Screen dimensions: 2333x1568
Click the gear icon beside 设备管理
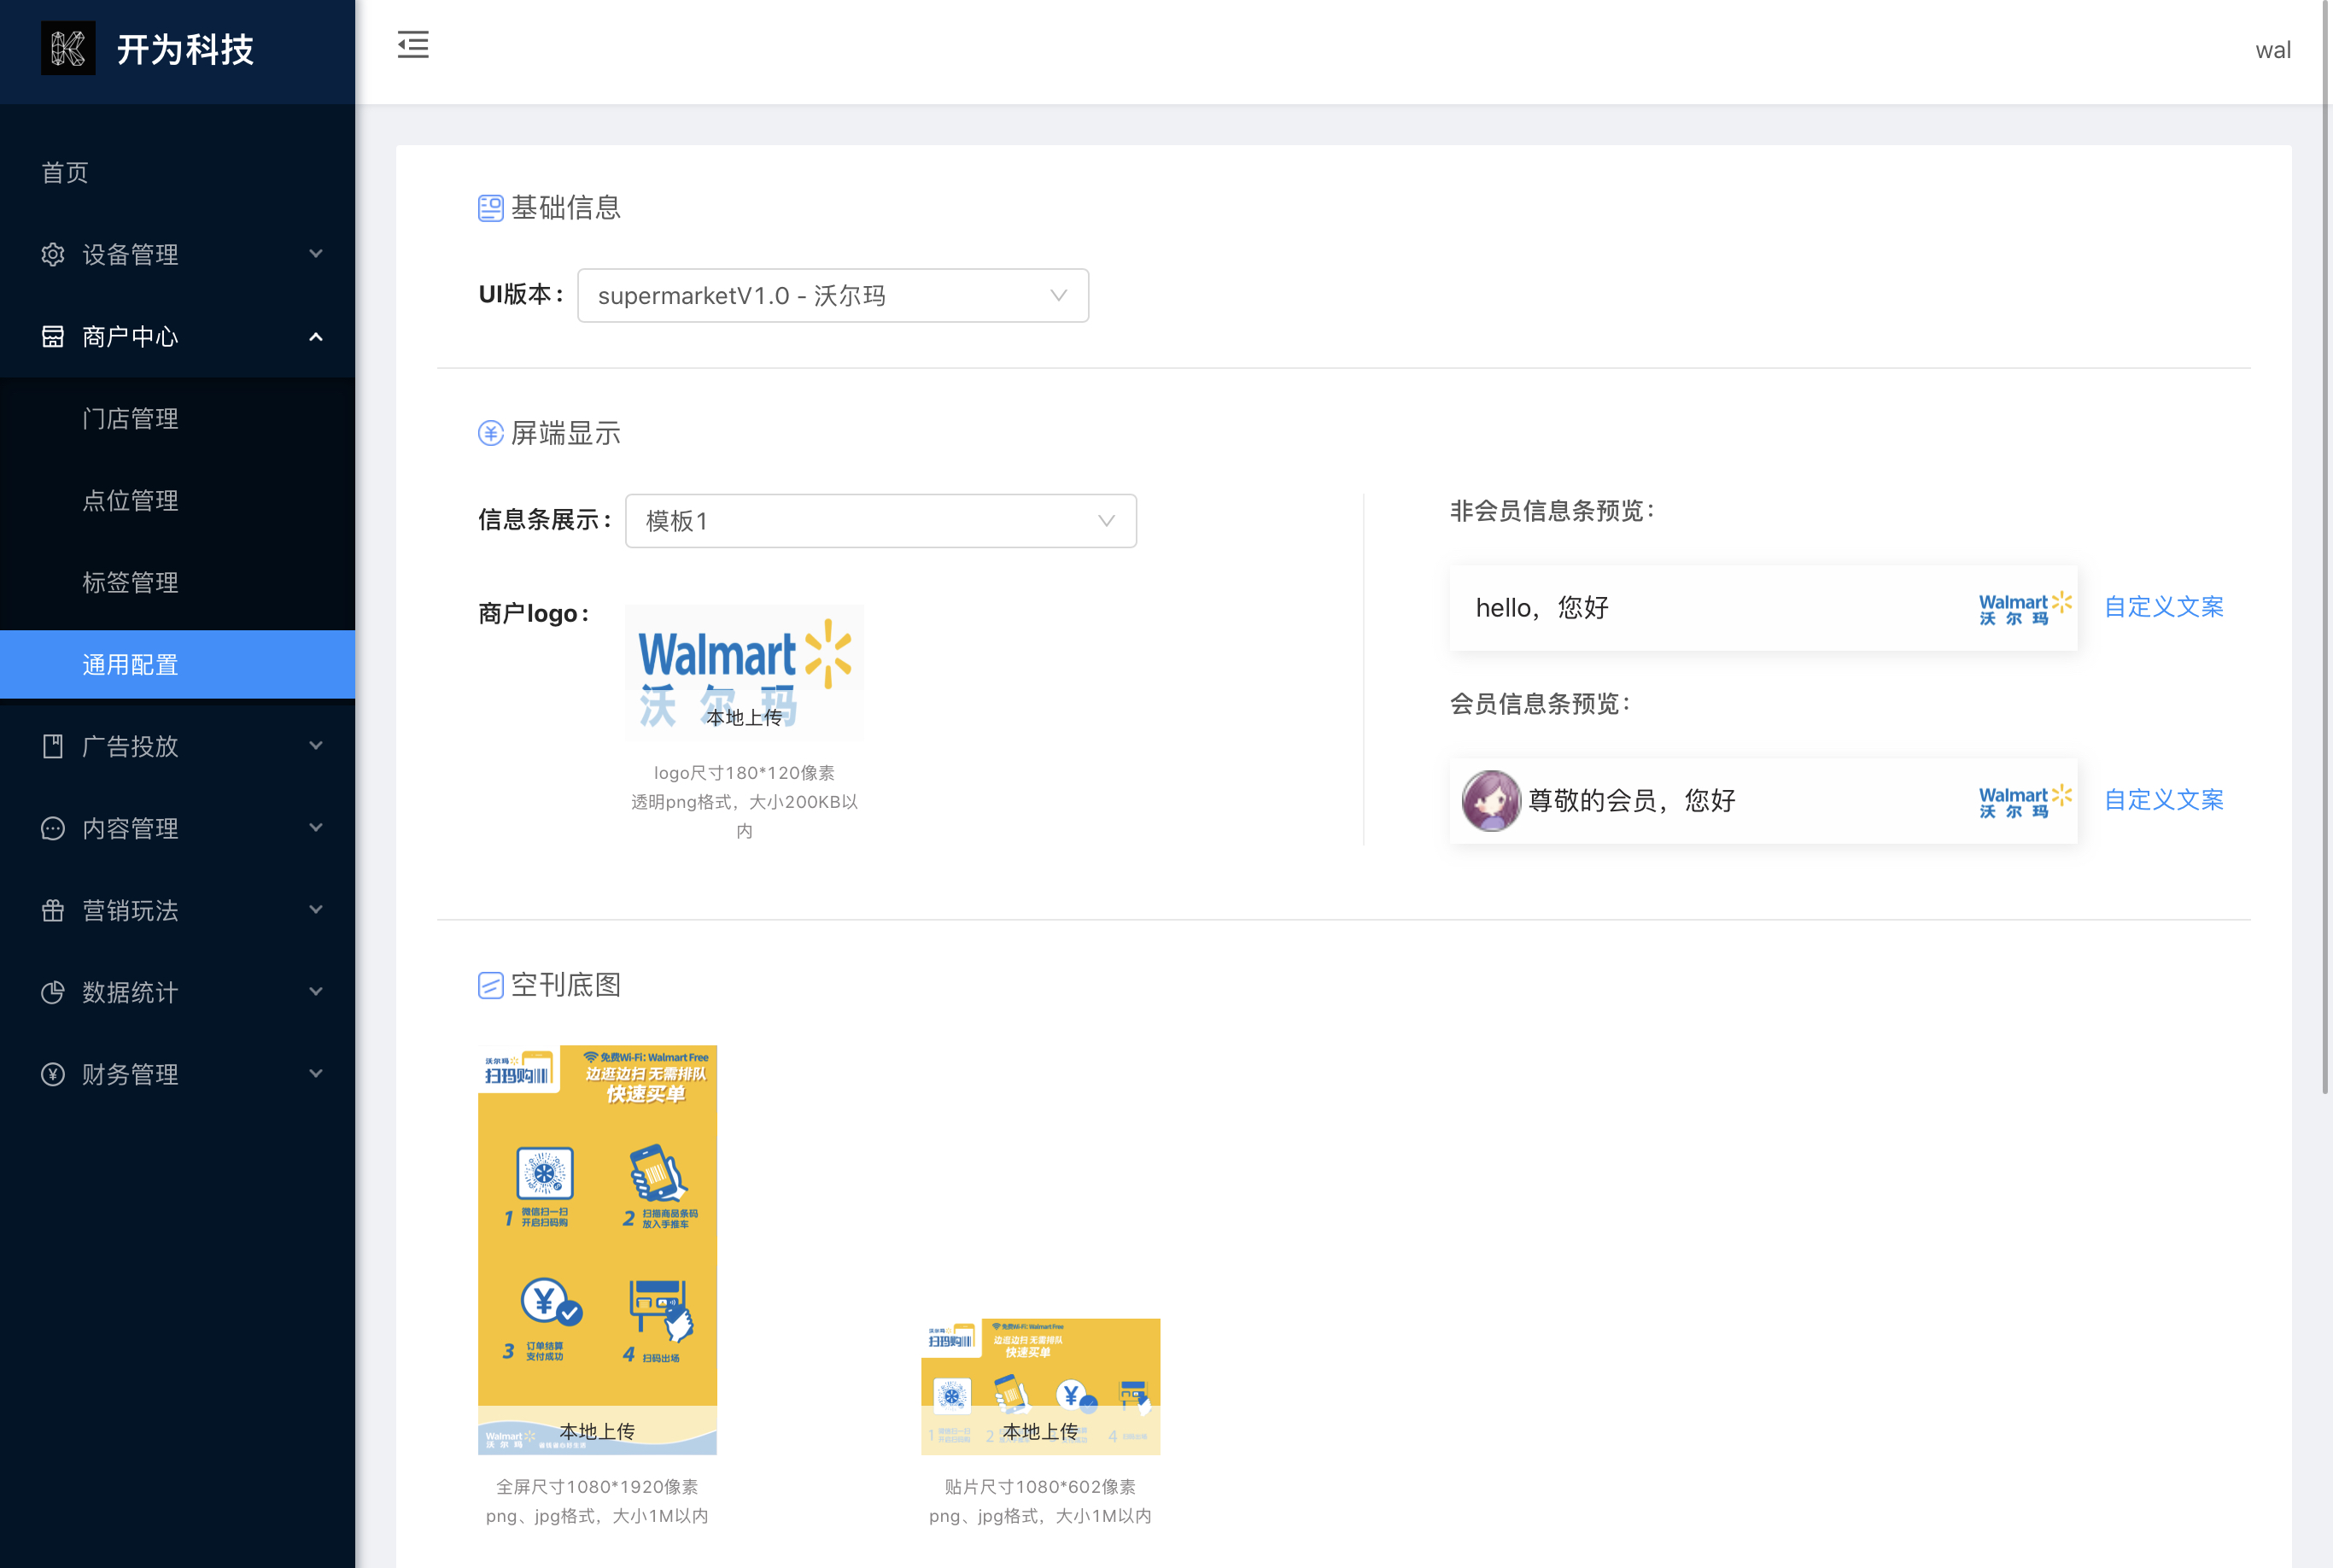[53, 254]
